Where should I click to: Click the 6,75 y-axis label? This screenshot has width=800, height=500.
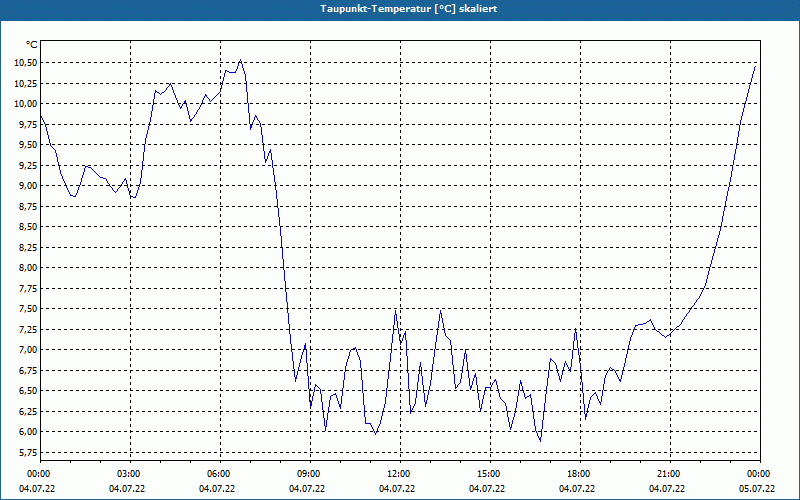point(28,370)
